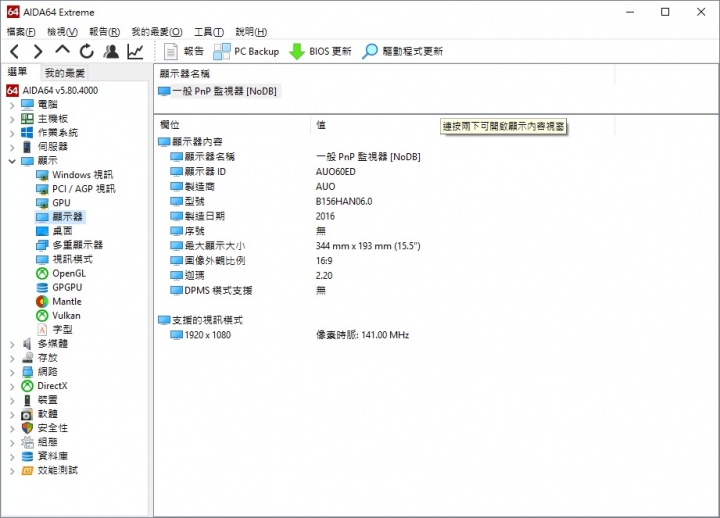Image resolution: width=720 pixels, height=518 pixels.
Task: Click the up-level arrow toolbar icon
Action: [62, 50]
